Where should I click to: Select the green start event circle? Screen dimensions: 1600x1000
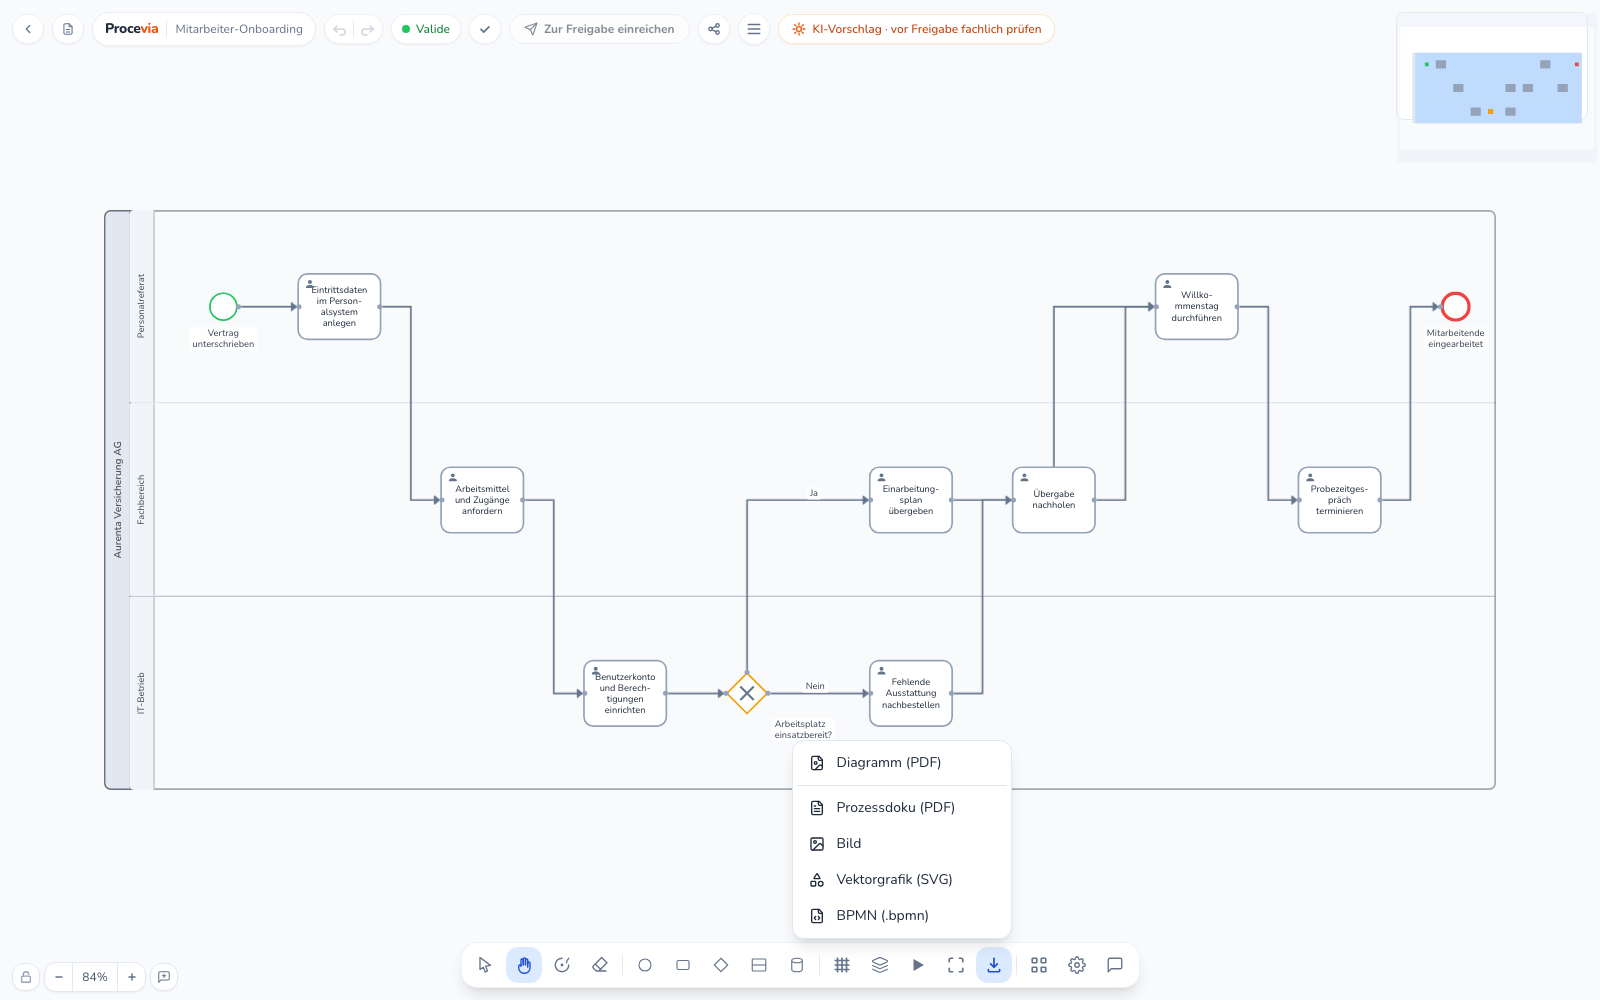(x=223, y=307)
